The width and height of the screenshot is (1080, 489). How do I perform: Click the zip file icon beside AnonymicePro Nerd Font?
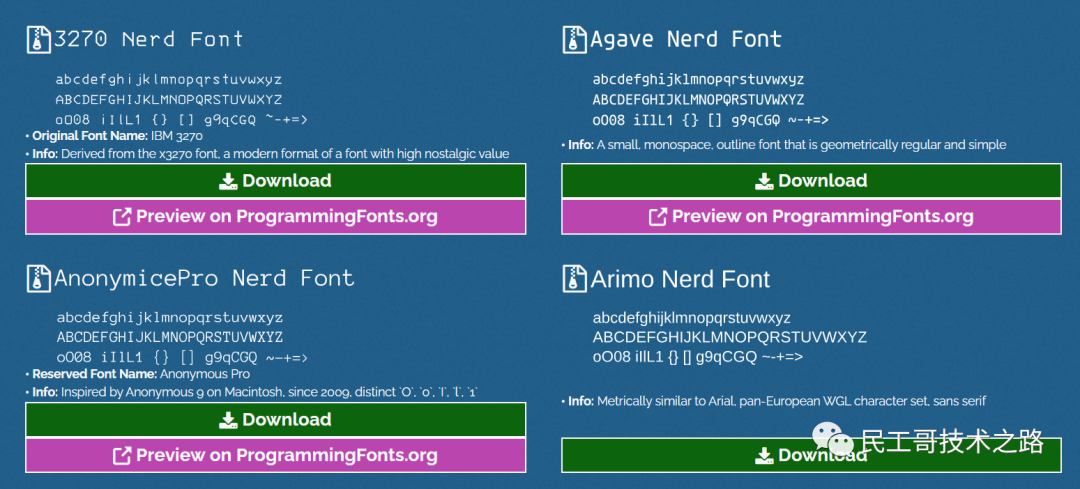pyautogui.click(x=39, y=278)
